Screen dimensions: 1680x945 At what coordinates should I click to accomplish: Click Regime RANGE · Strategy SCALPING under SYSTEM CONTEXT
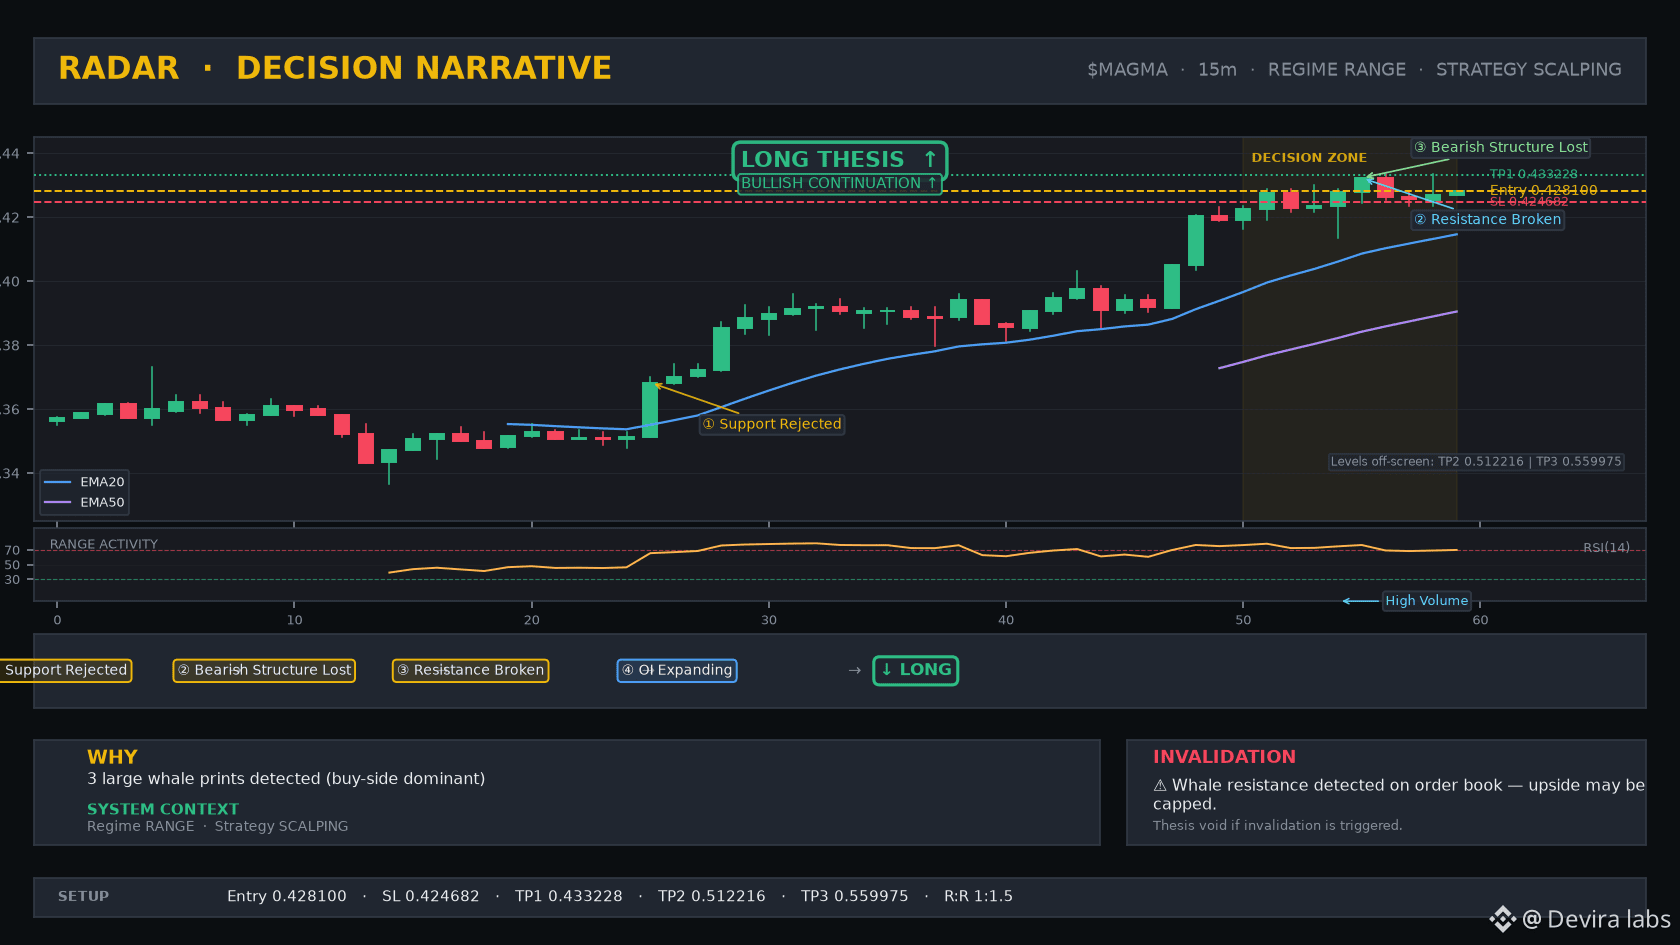(x=218, y=826)
